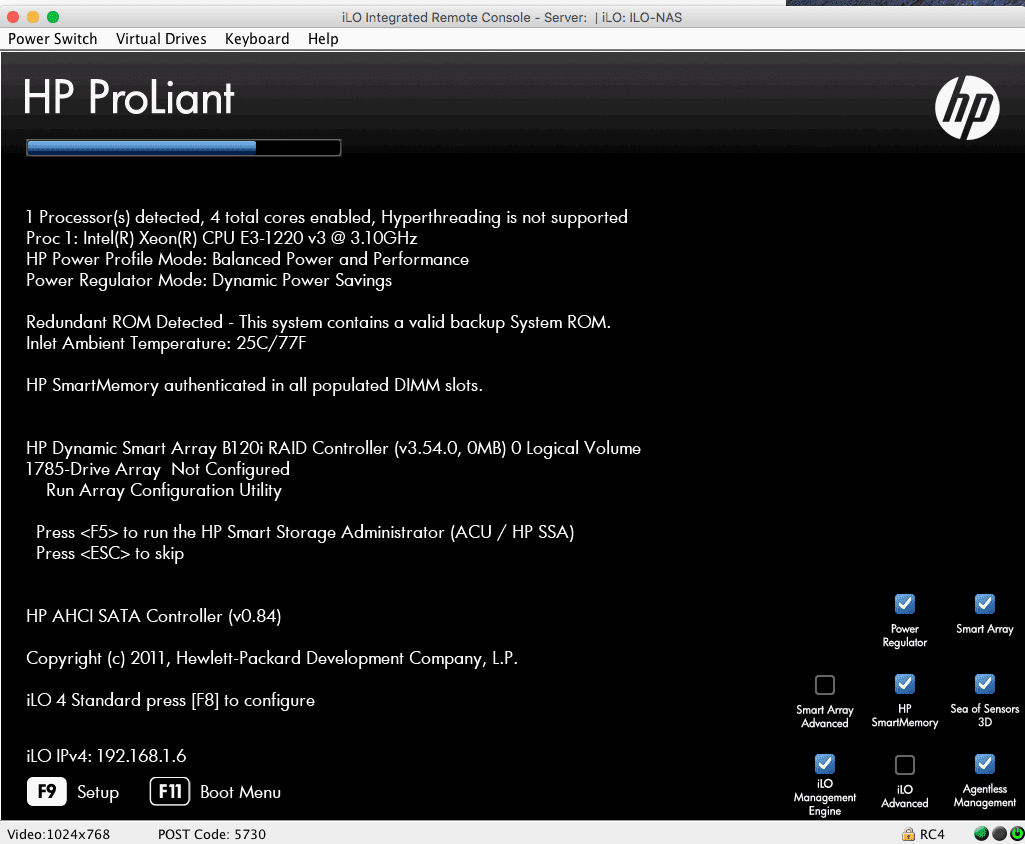Click the 'Redundant ROM Detected' line
This screenshot has height=844, width=1025.
[x=318, y=322]
